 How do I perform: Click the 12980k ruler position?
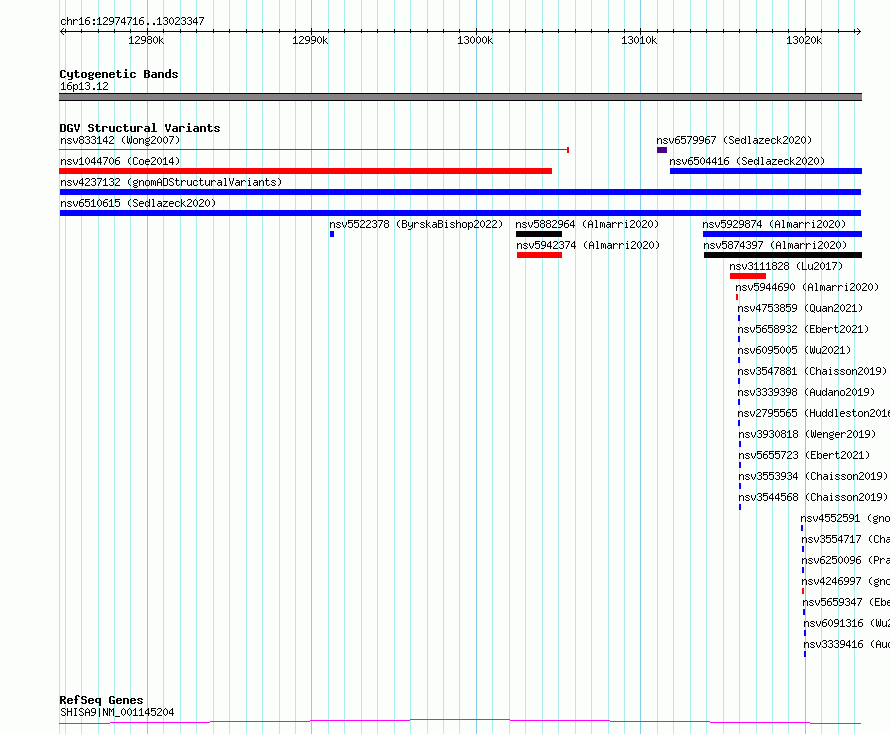pyautogui.click(x=146, y=40)
